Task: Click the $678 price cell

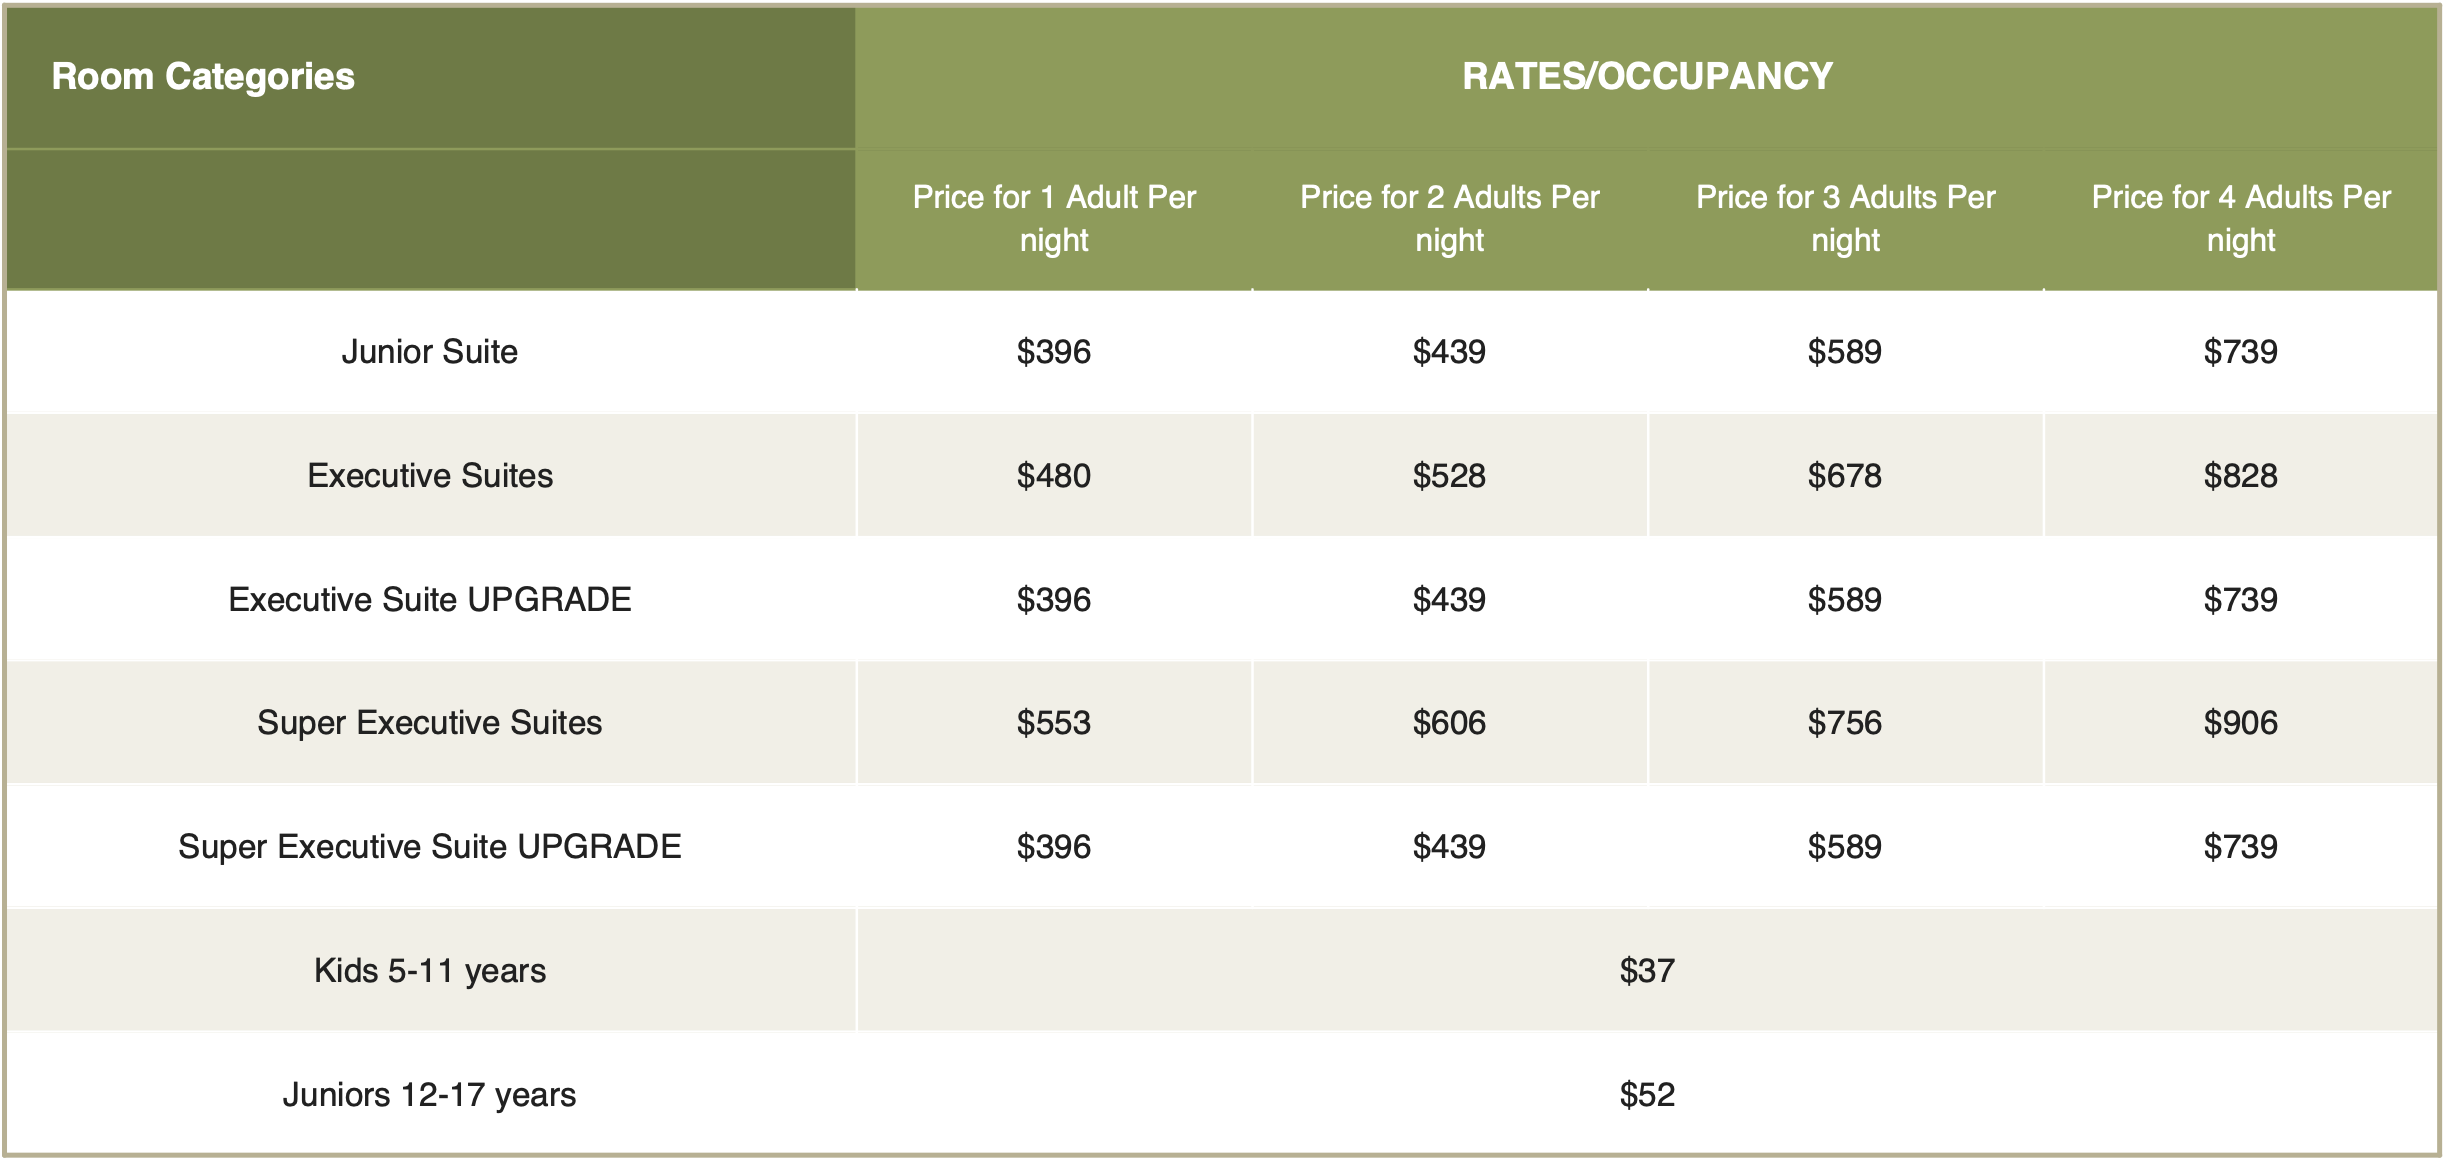Action: pos(1845,476)
